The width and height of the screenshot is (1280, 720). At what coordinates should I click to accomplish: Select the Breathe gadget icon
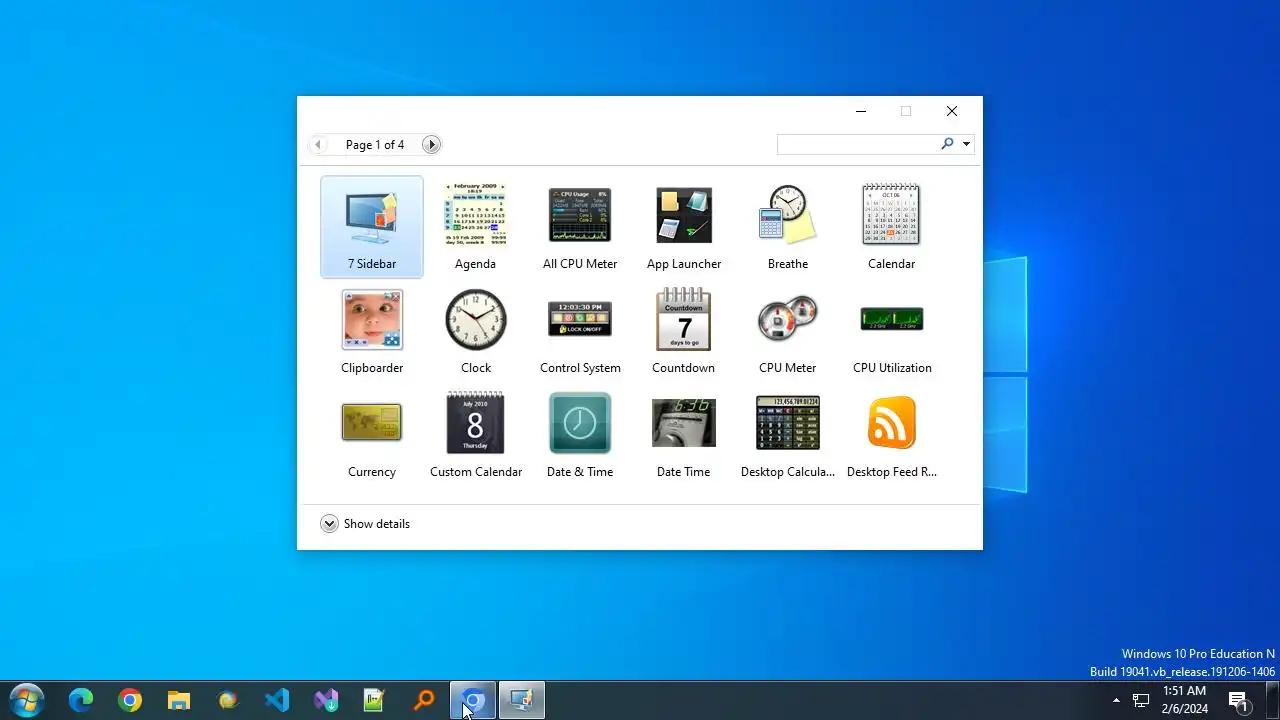[x=788, y=214]
